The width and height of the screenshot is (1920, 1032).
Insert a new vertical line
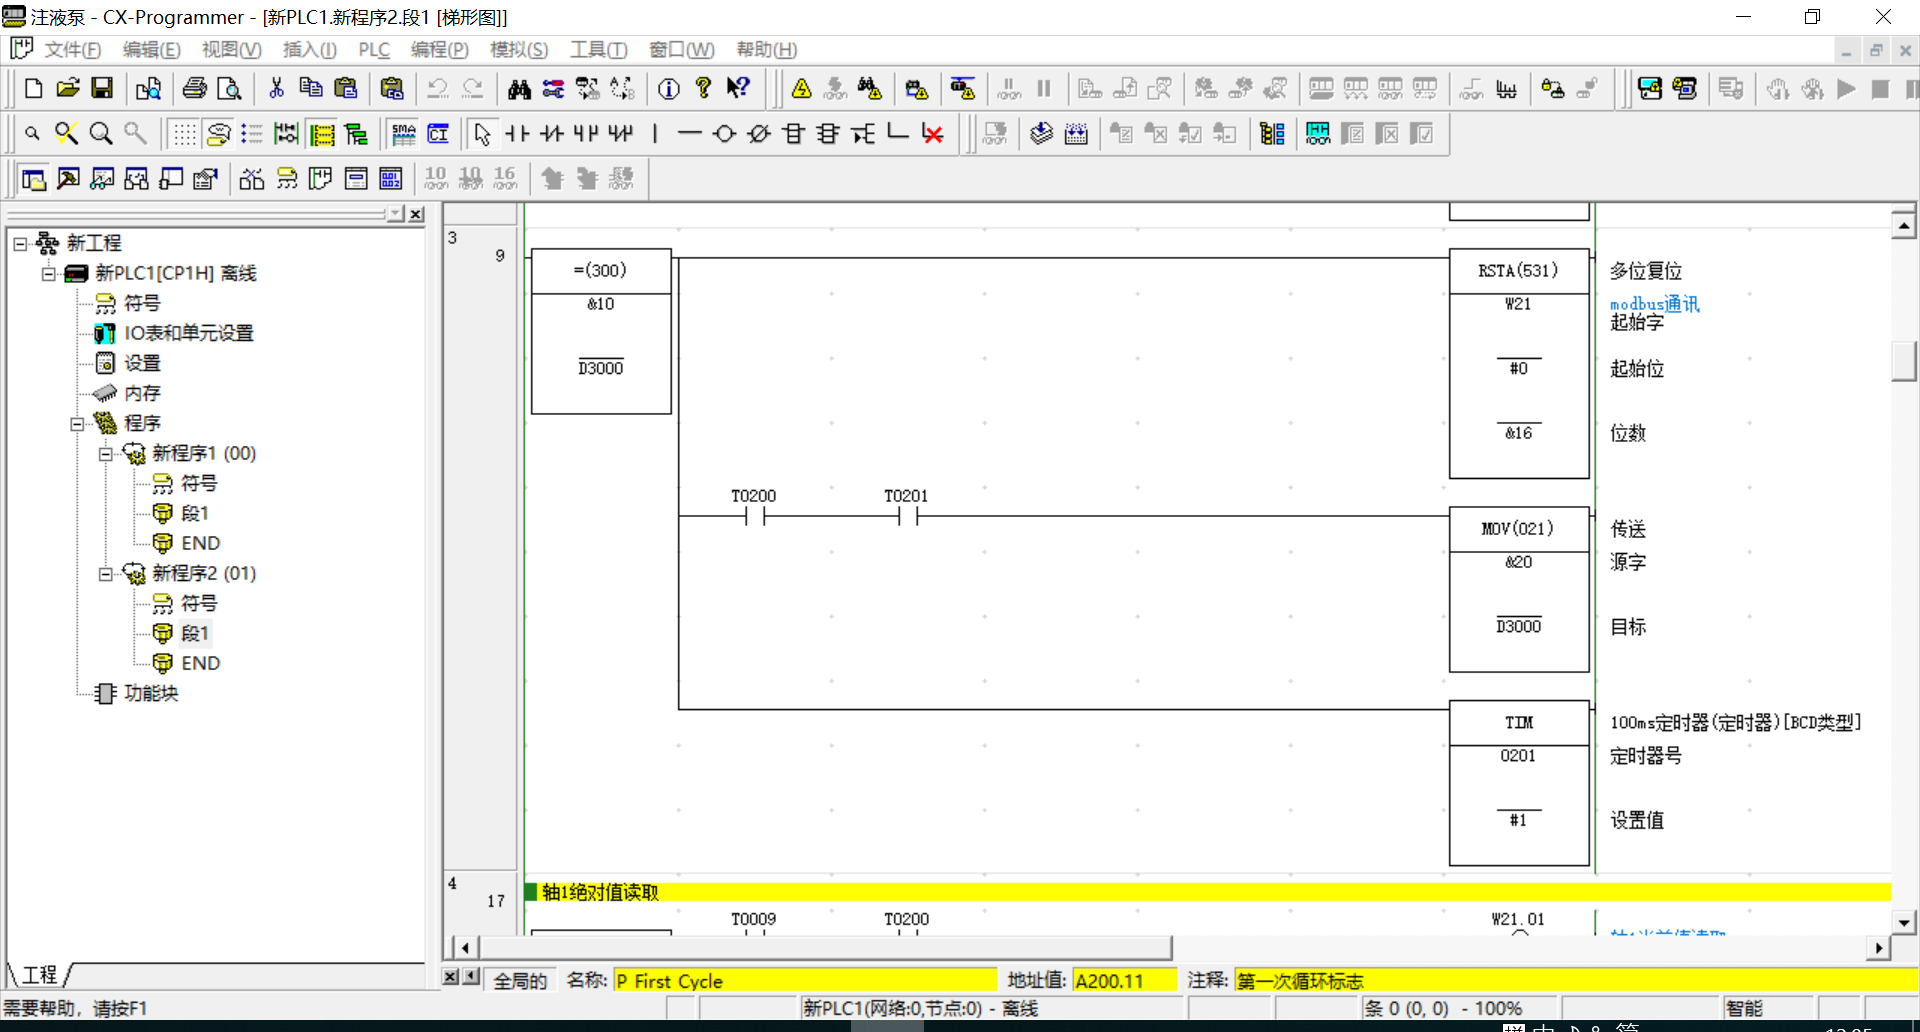(x=655, y=134)
